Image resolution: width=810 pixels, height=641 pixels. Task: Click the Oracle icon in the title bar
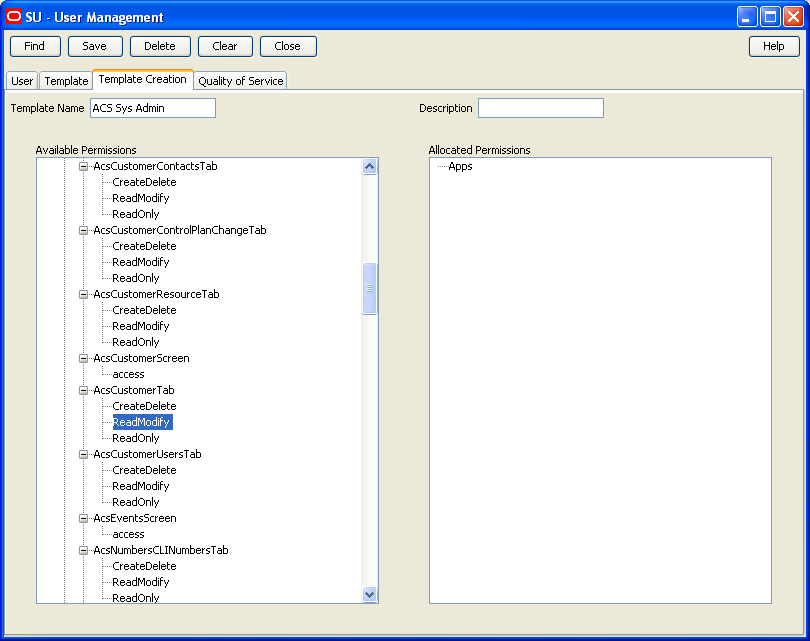[x=13, y=15]
